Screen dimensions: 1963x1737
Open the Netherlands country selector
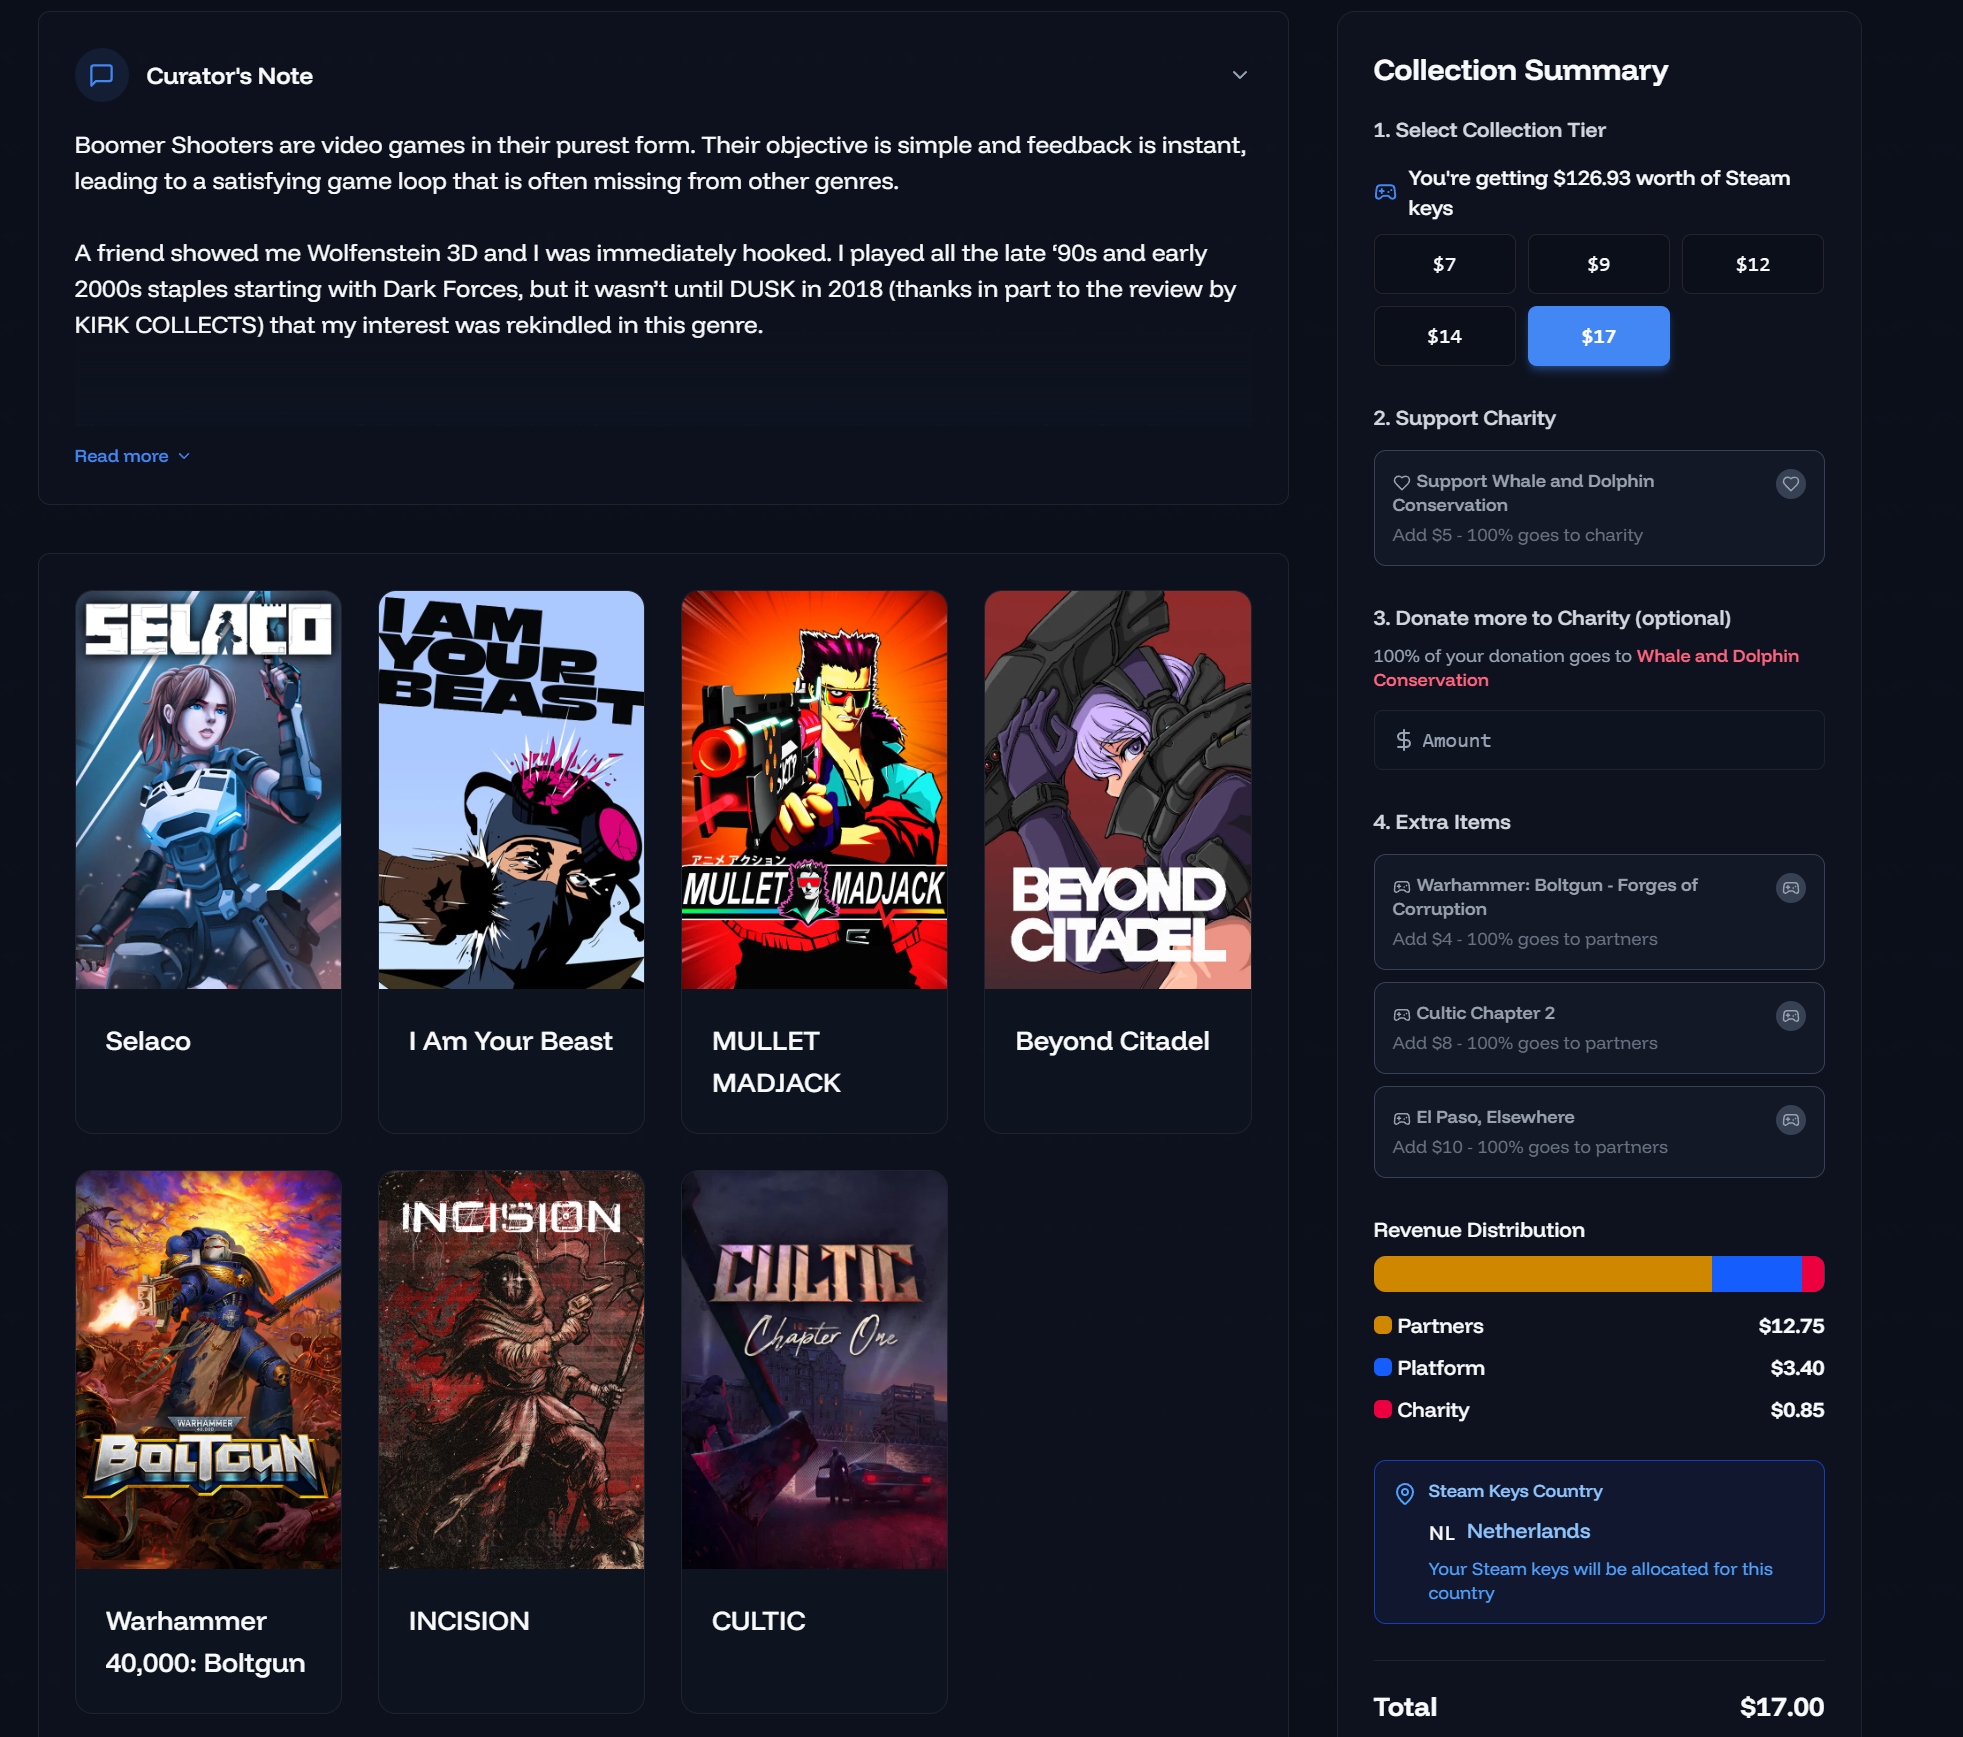1527,1531
